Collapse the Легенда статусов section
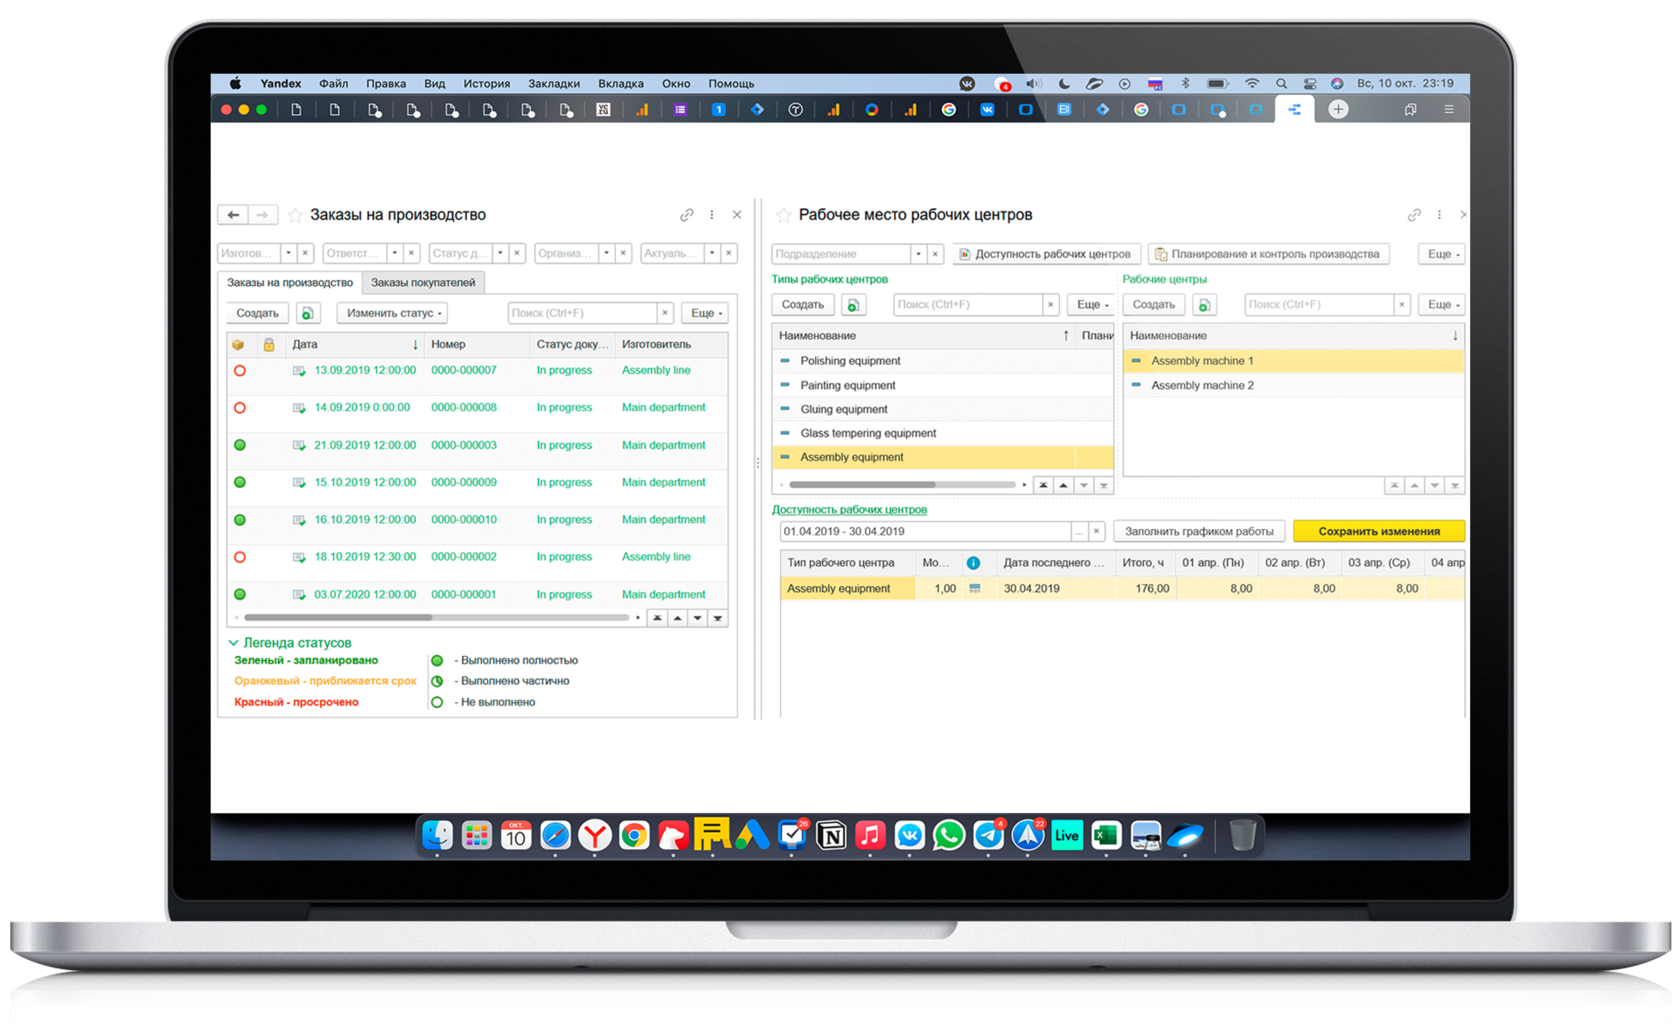This screenshot has width=1680, height=1036. 233,643
